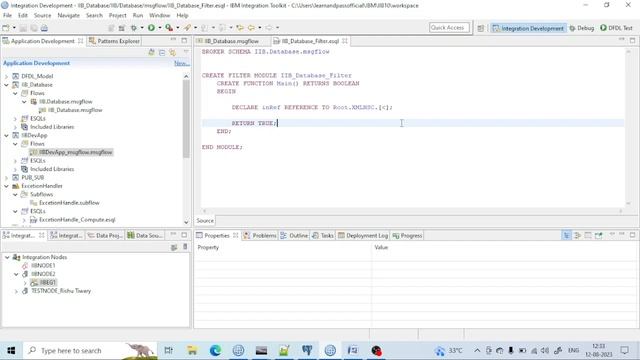Screen dimensions: 640x360
Task: Open the Navigate menu
Action: coord(69,15)
